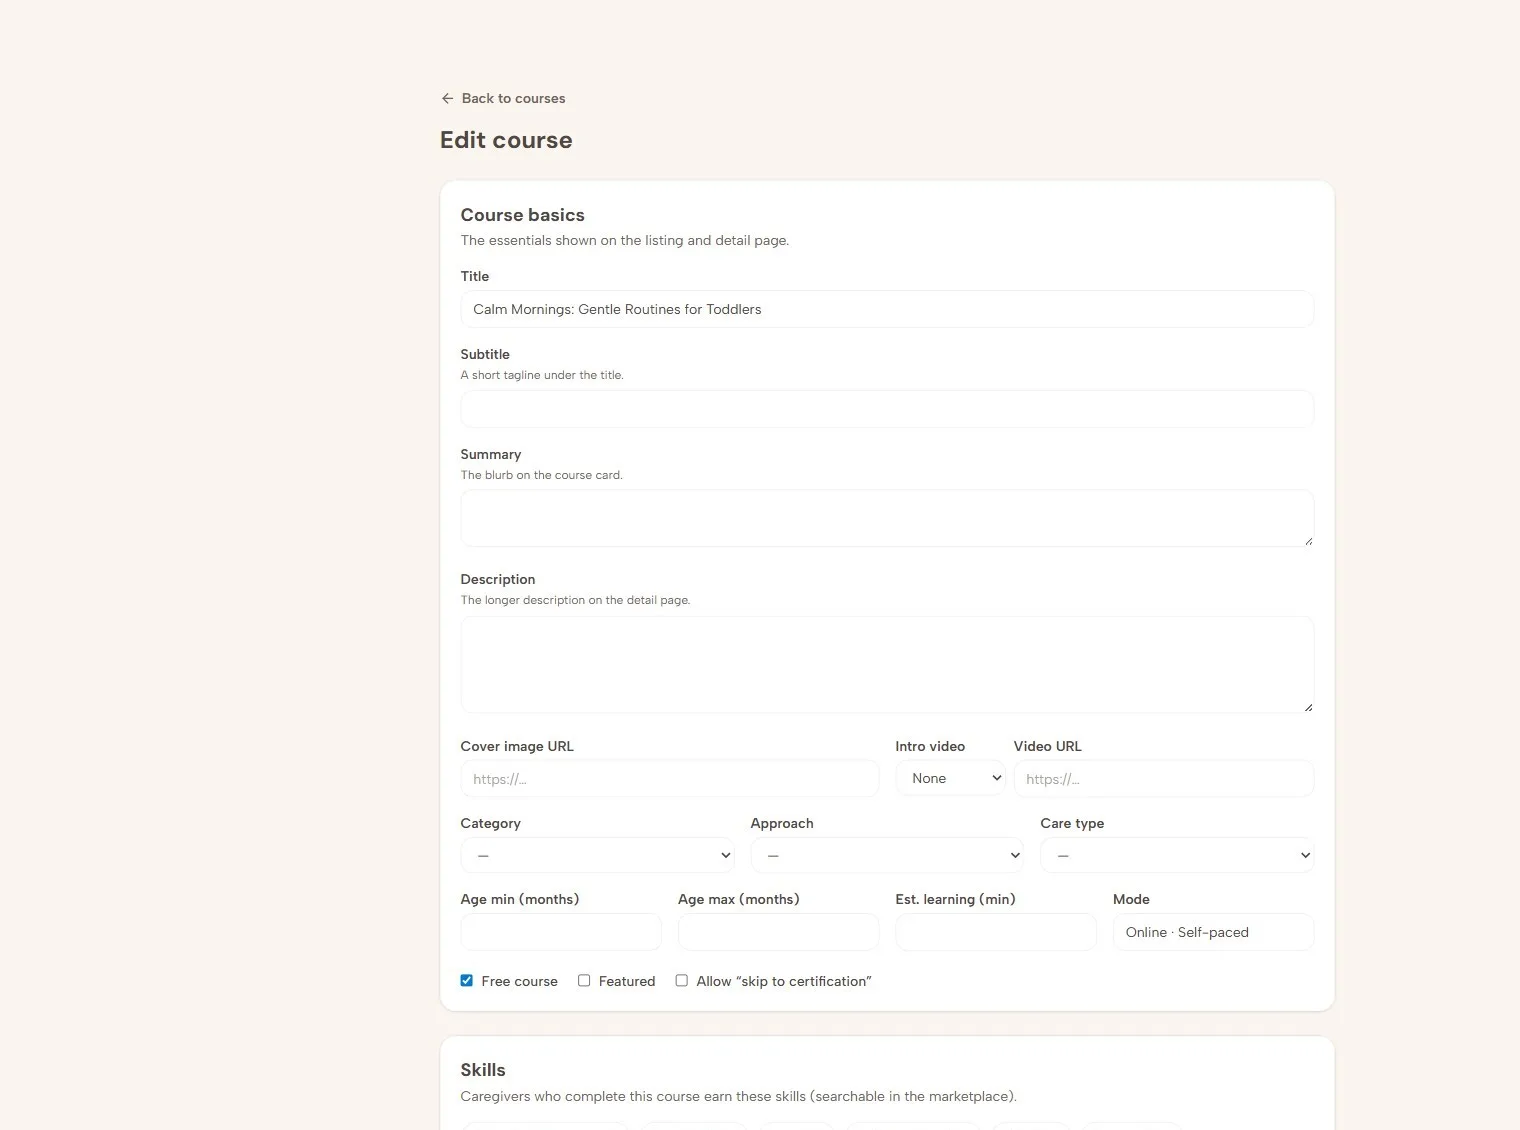The height and width of the screenshot is (1130, 1520).
Task: Uncheck the Free course checkbox
Action: (467, 981)
